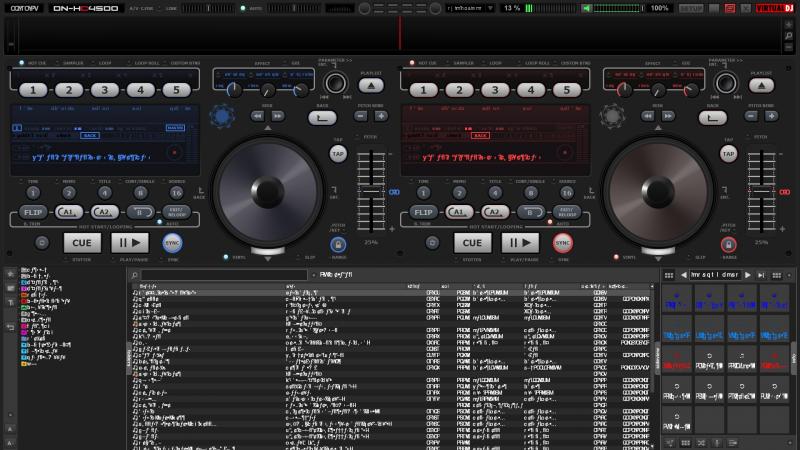Select HOT CUE mode on left deck
This screenshot has height=450, width=800.
(x=33, y=63)
